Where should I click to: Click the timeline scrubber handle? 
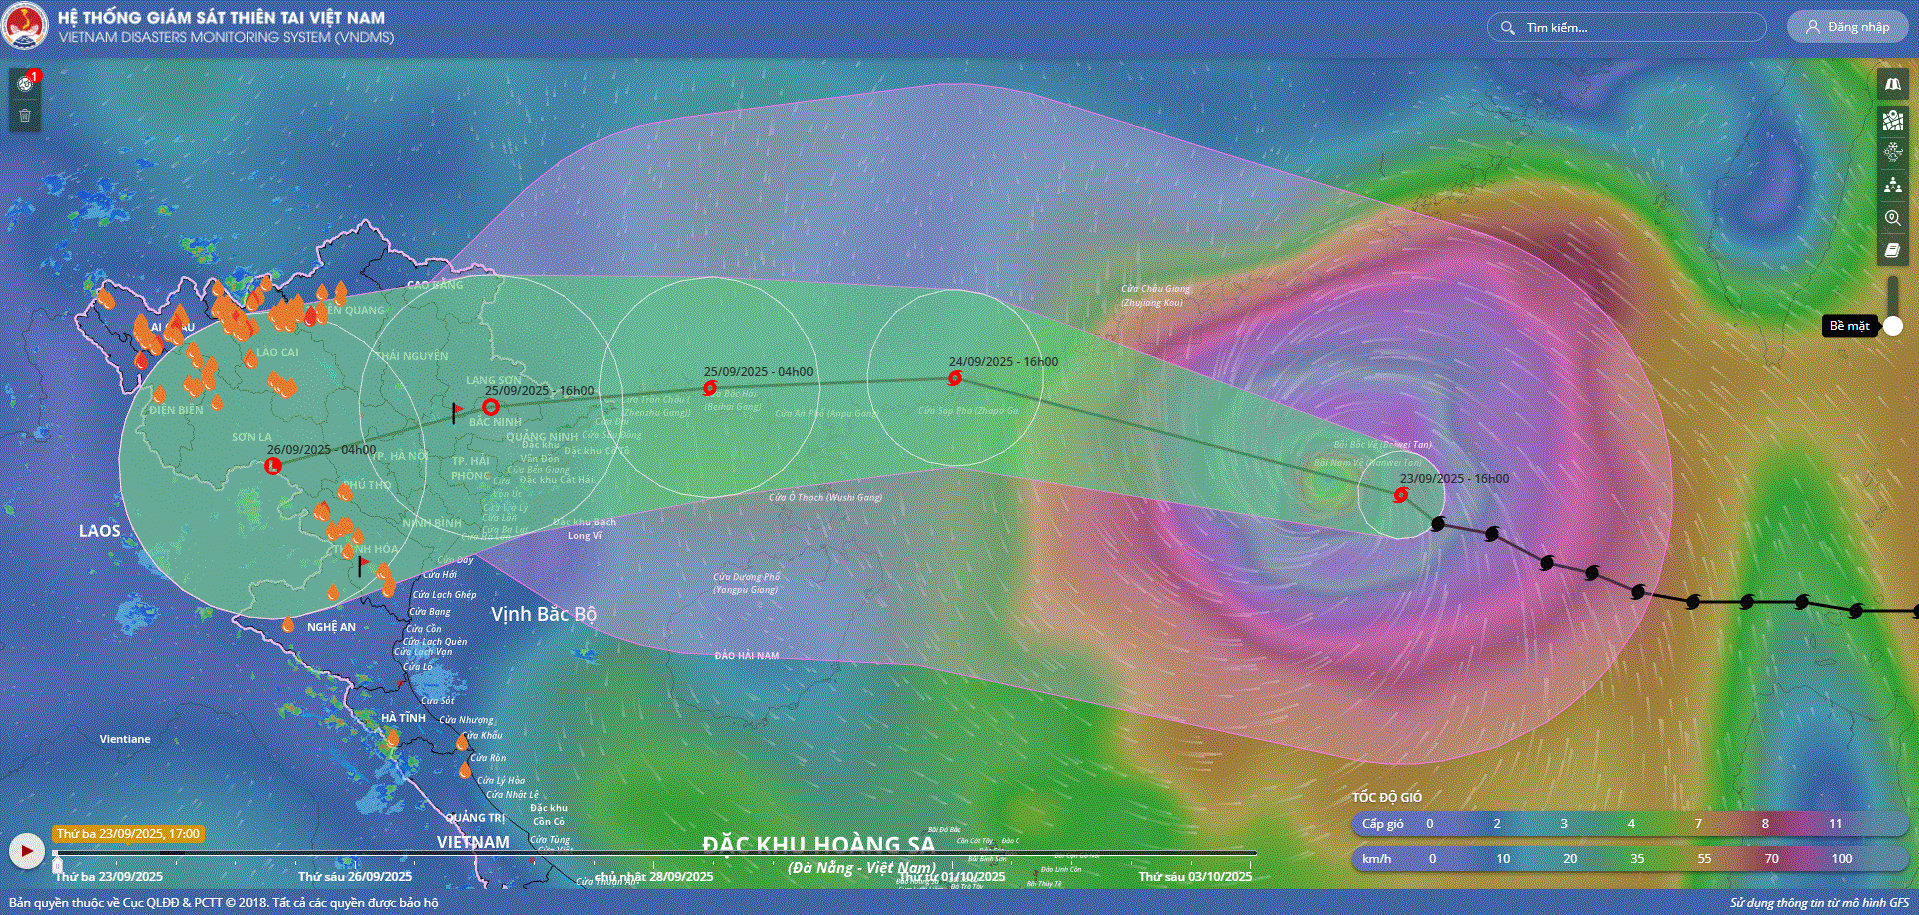tap(57, 865)
